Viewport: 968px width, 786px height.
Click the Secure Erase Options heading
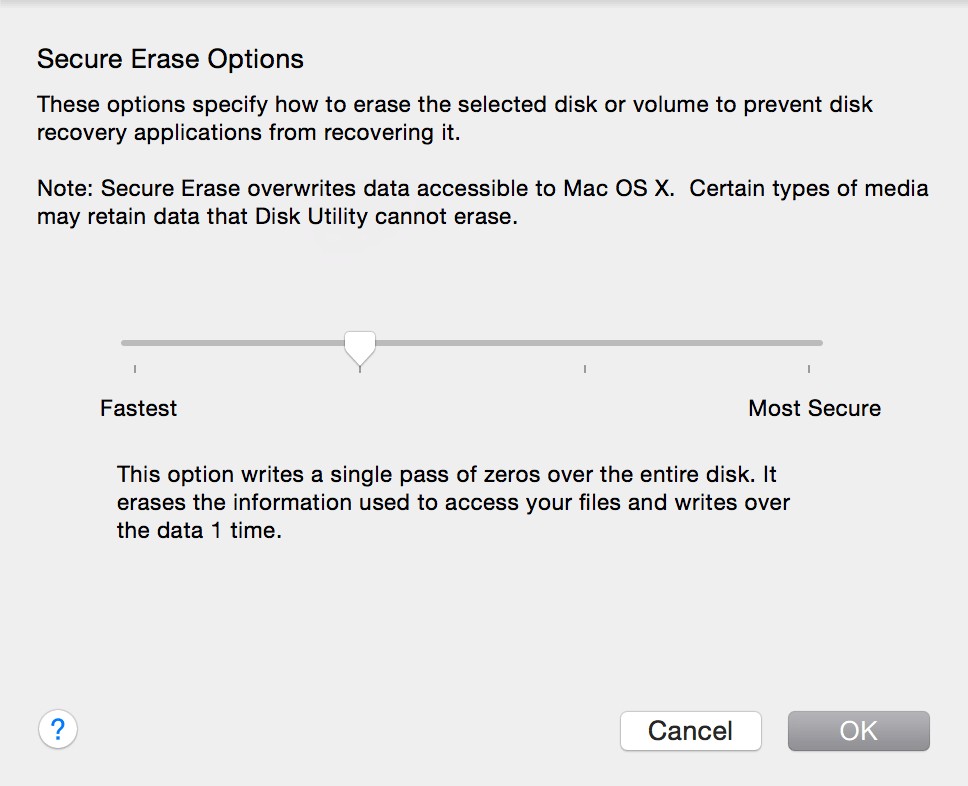coord(170,59)
